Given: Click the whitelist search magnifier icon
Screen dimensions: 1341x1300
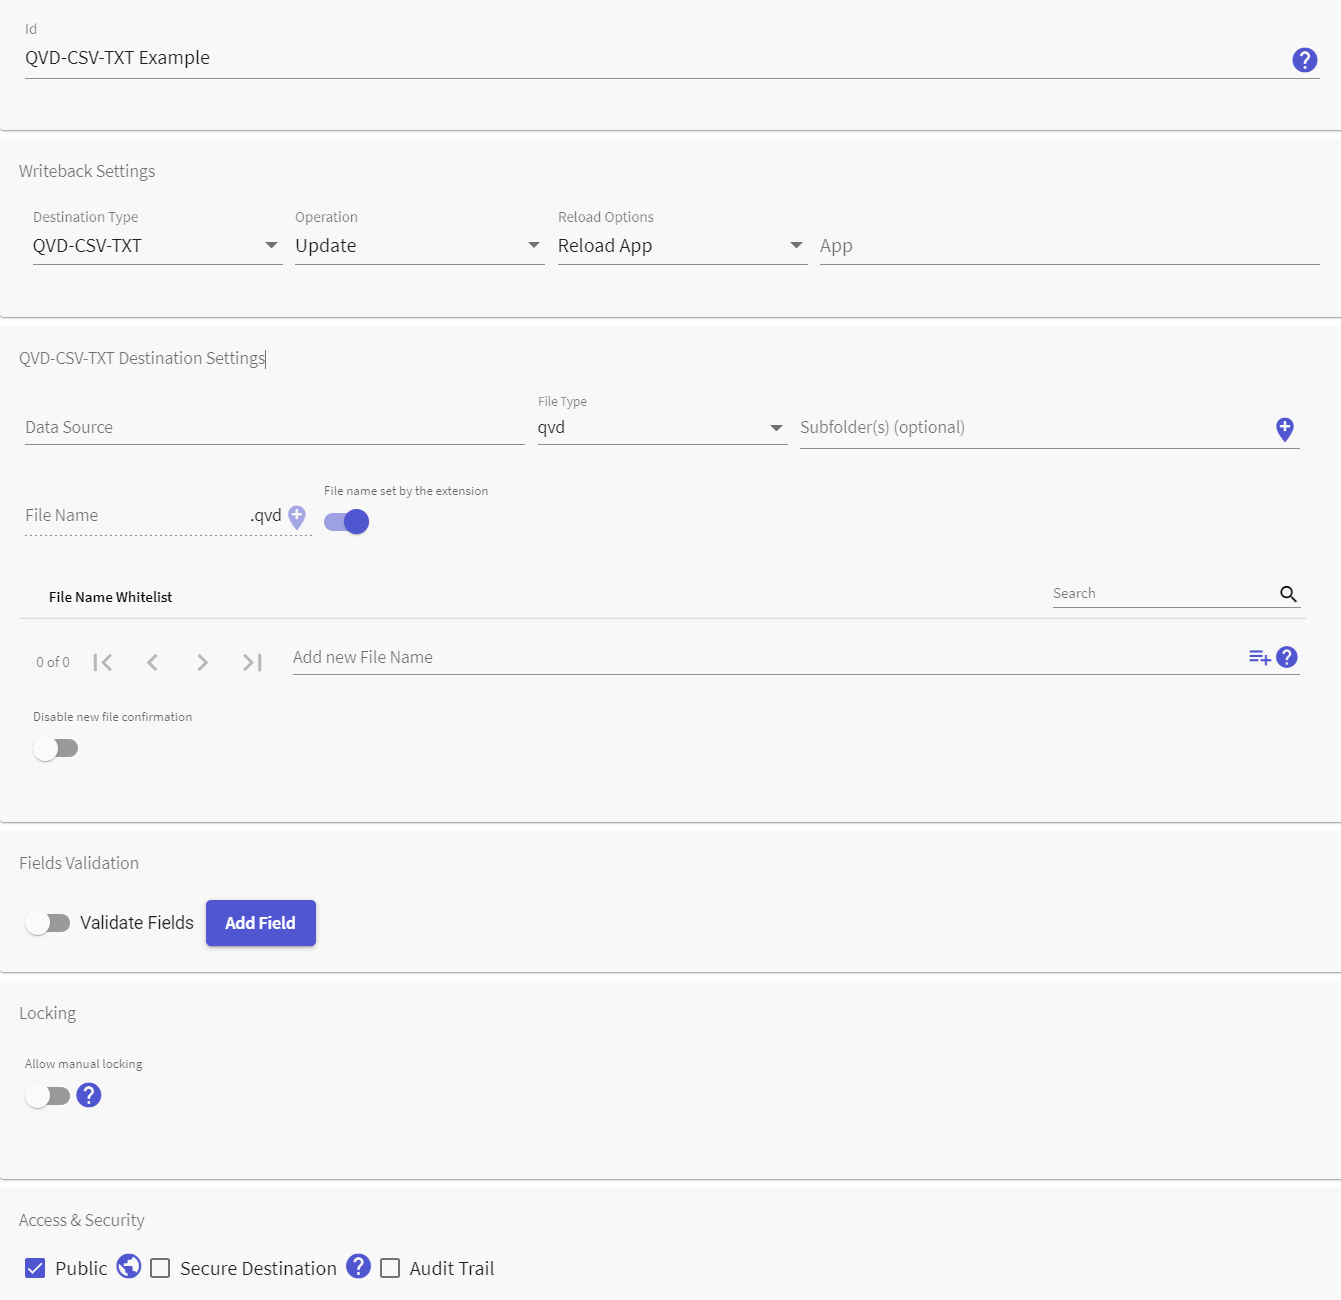Looking at the screenshot, I should coord(1288,594).
